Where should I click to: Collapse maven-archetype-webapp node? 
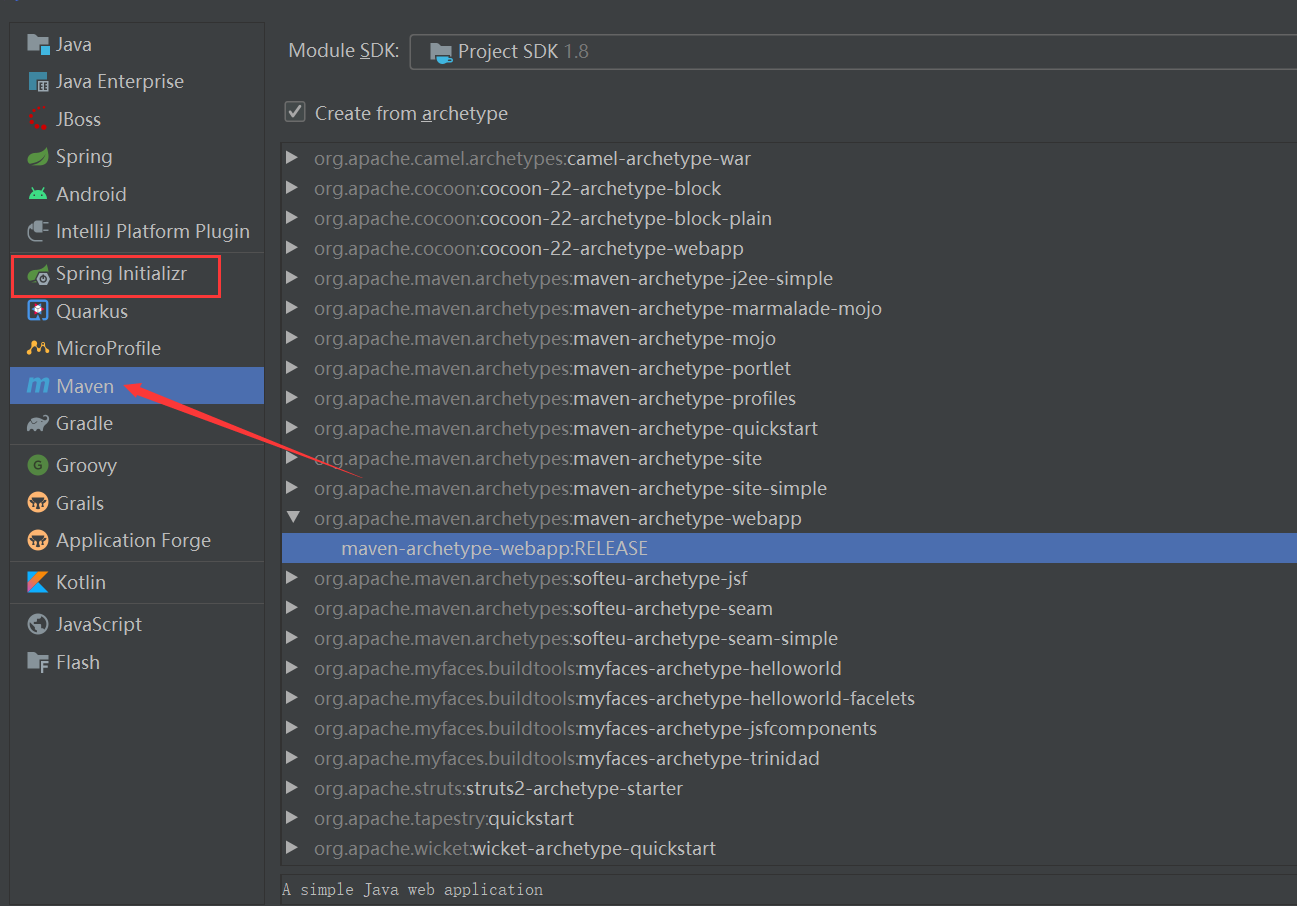click(292, 518)
